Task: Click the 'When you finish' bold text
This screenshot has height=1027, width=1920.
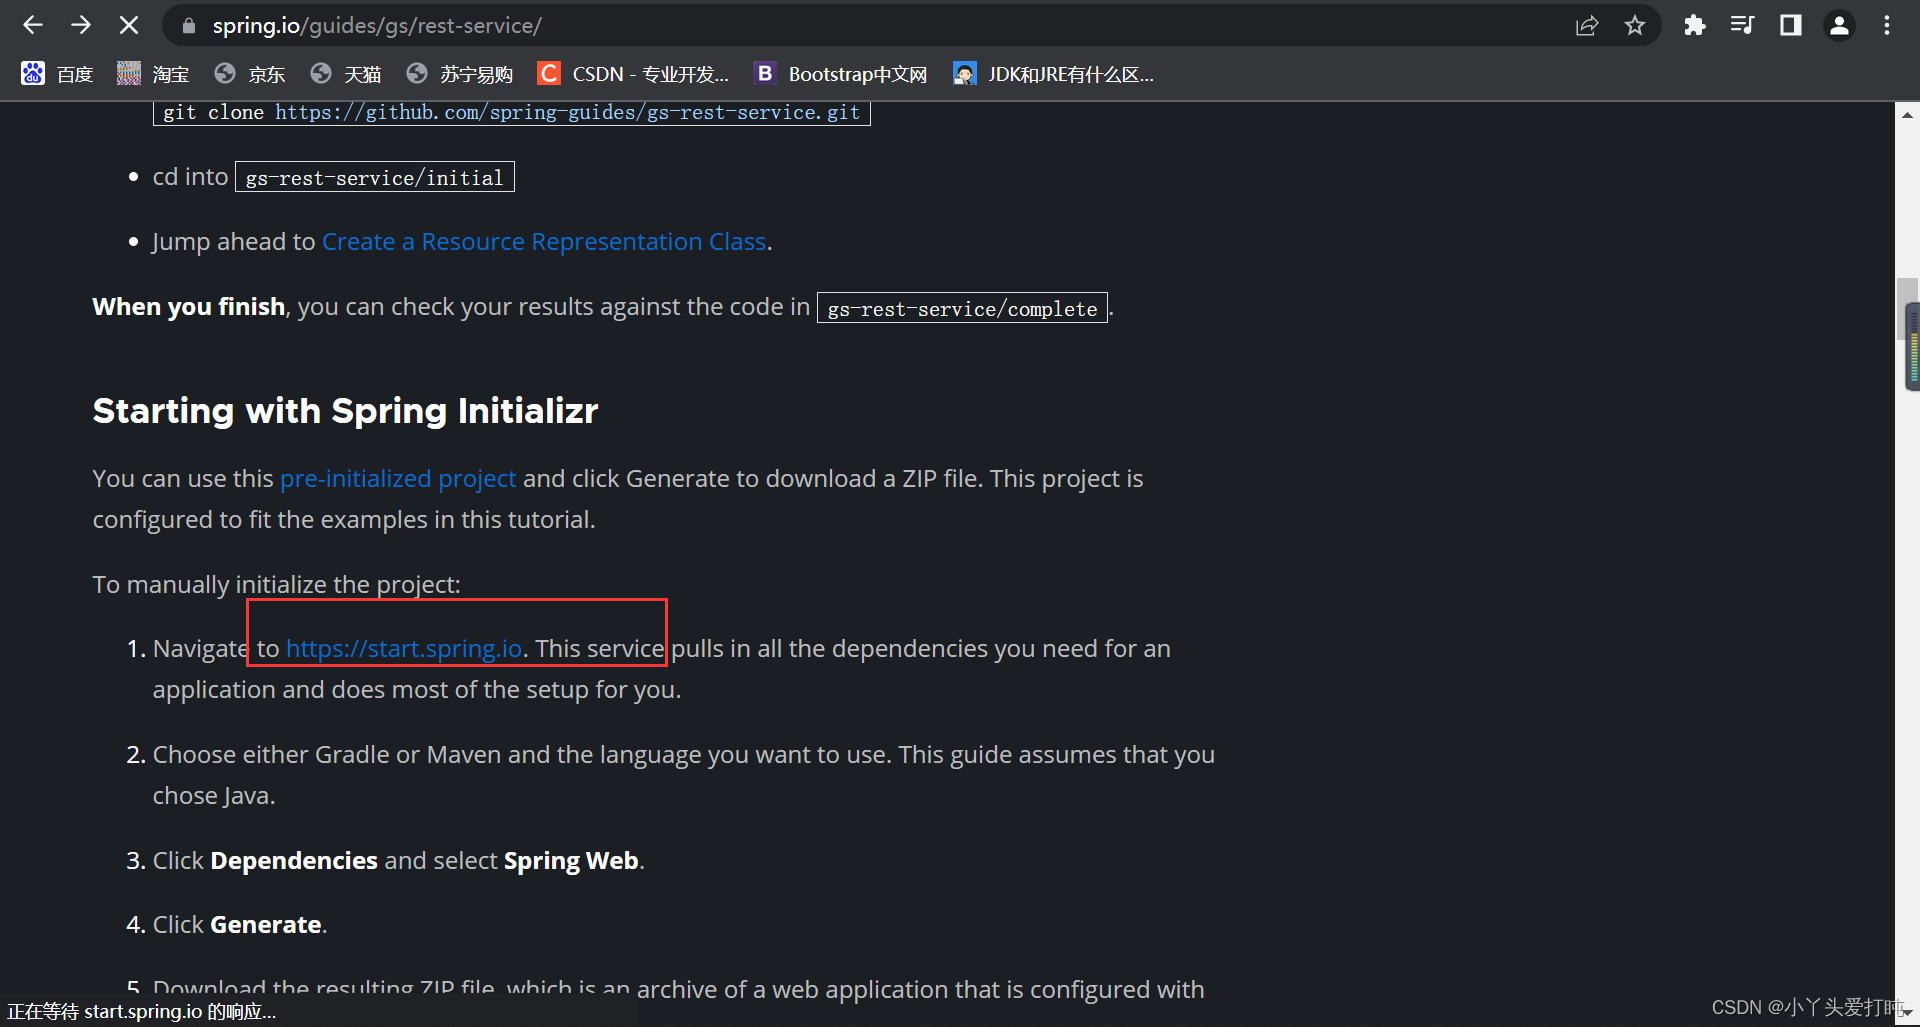Action: [189, 307]
